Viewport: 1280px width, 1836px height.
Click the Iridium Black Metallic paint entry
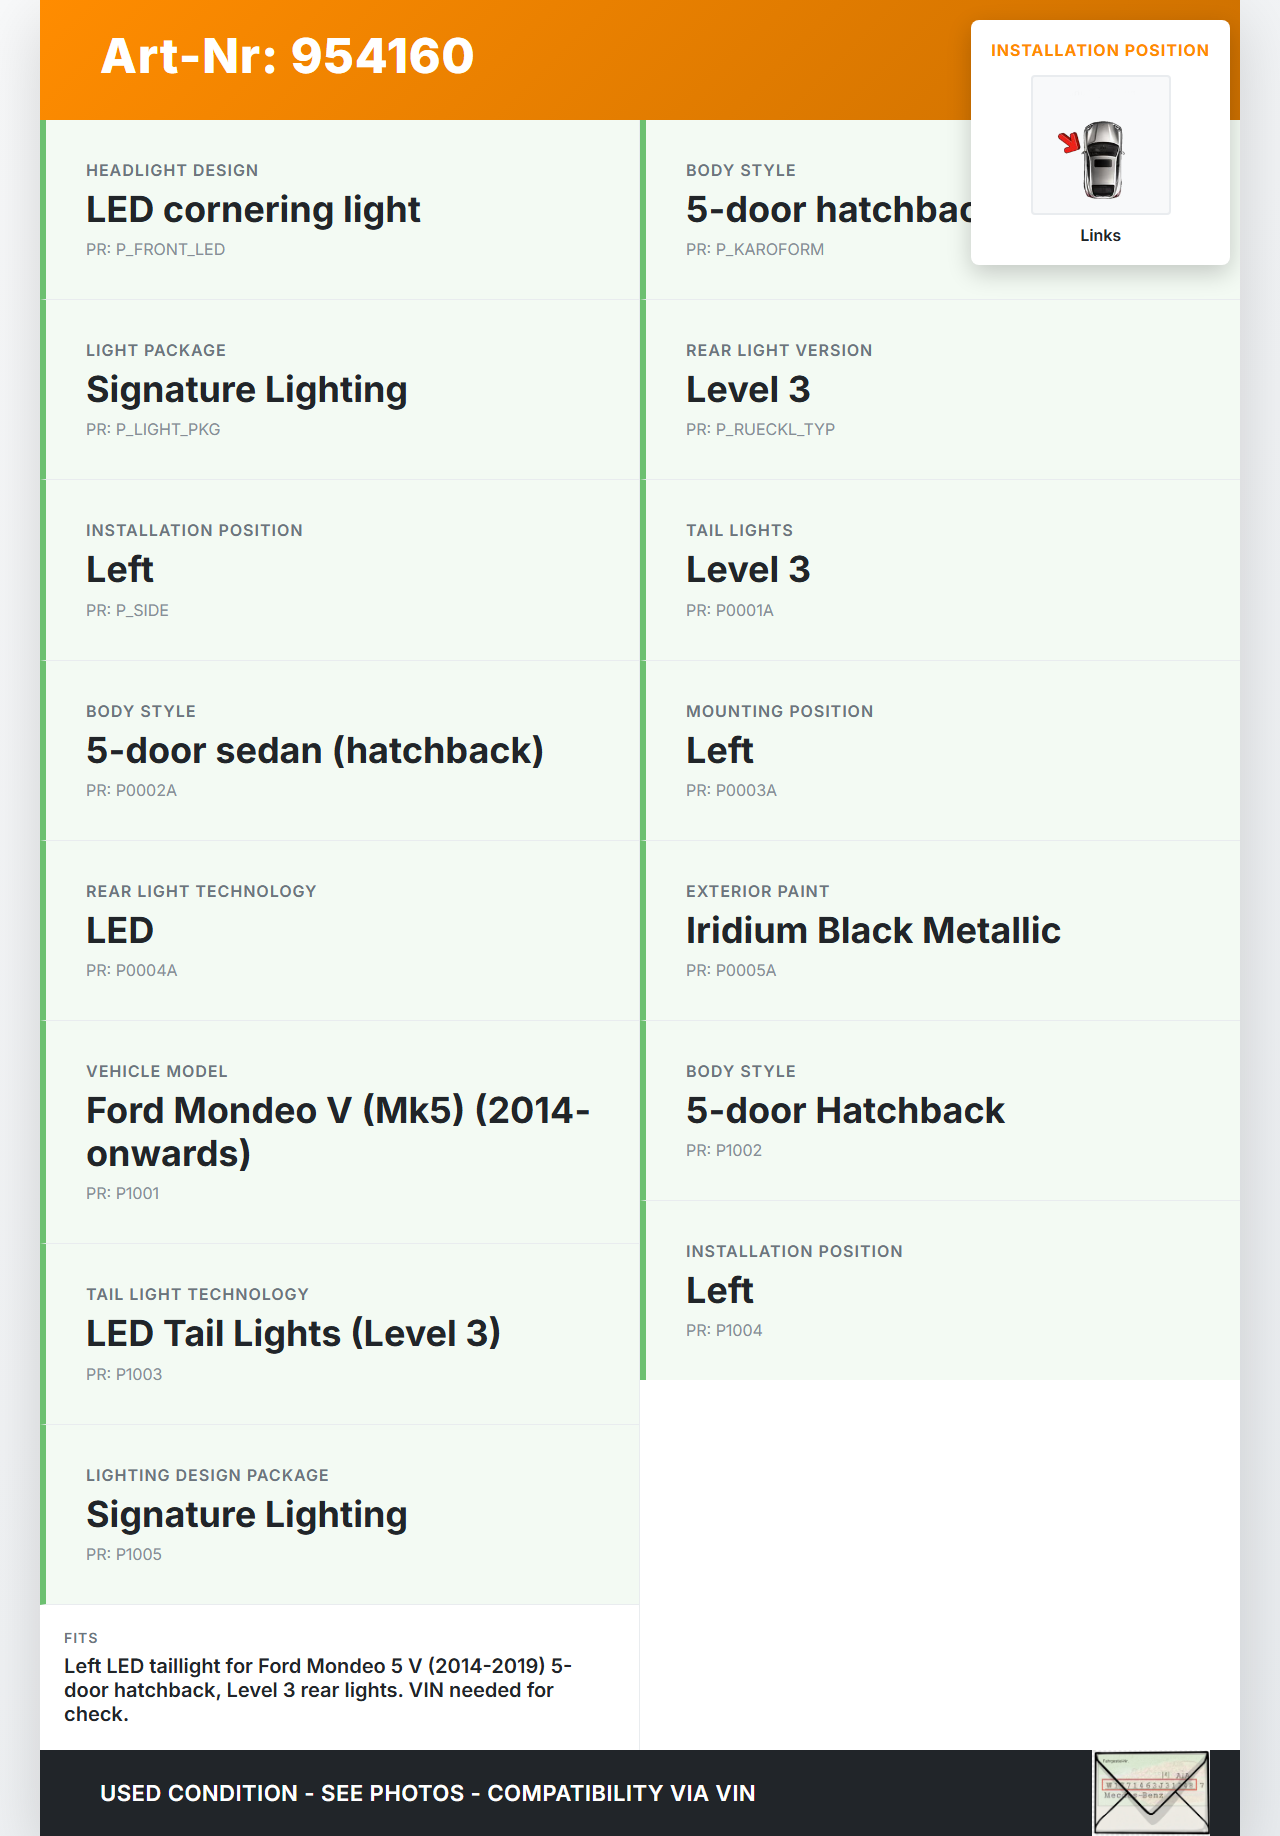[872, 931]
